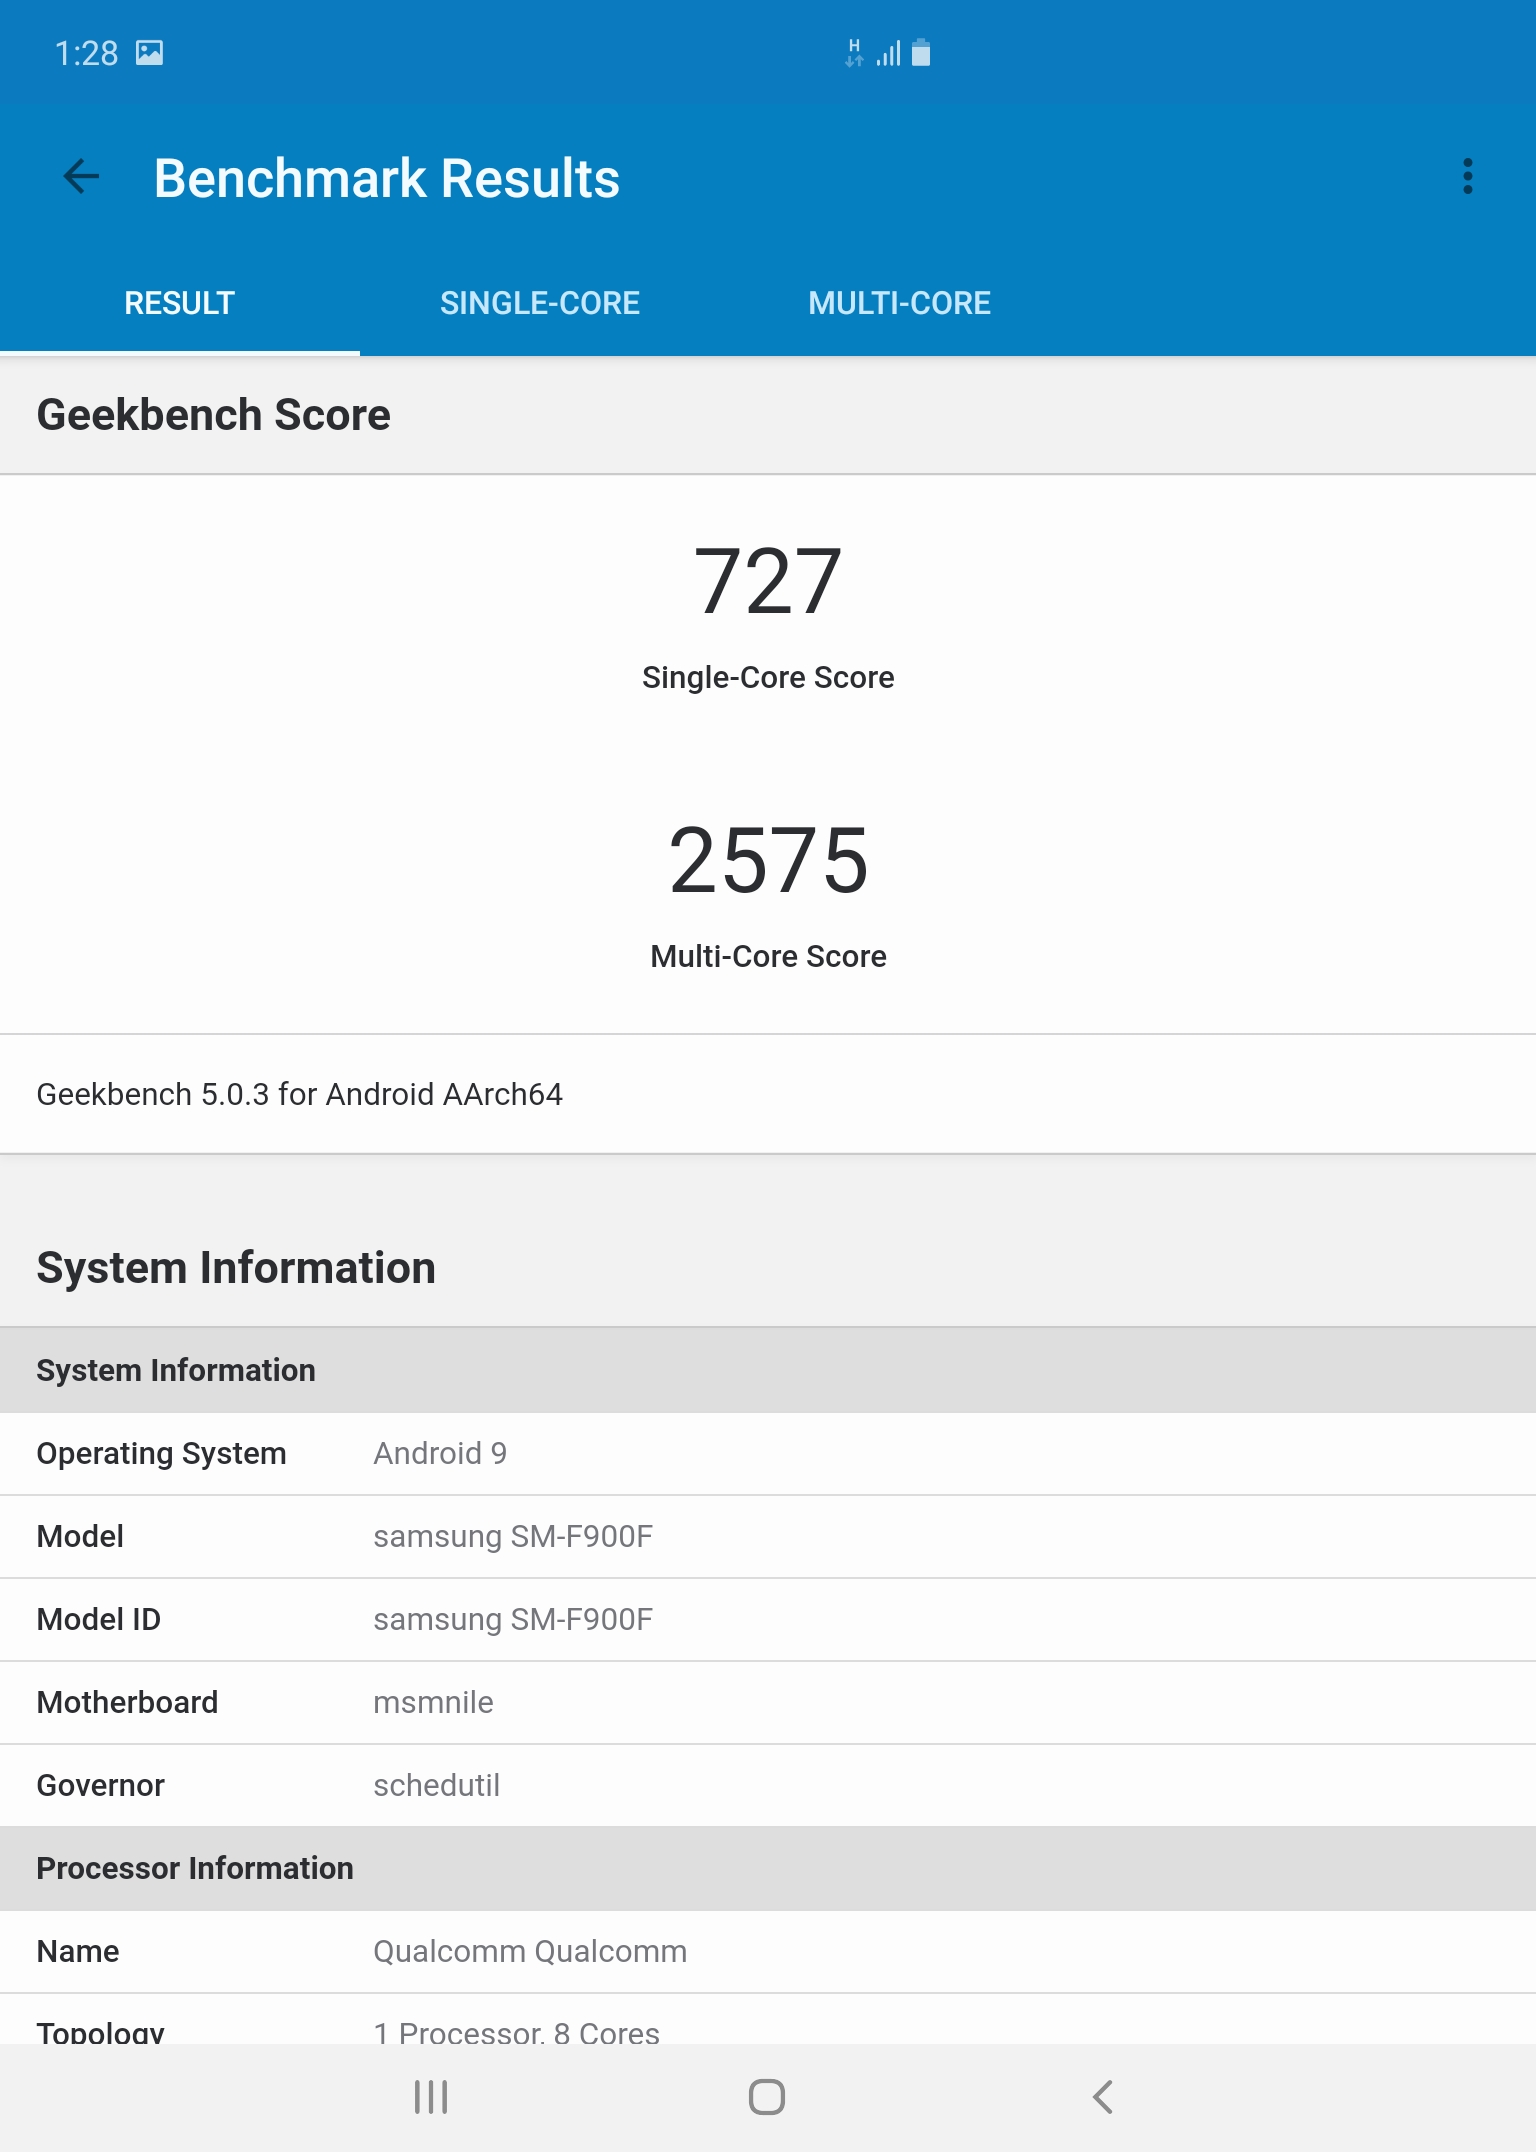Tap the Android home navigation button
Screen dimensions: 1536x2152
[x=767, y=2097]
